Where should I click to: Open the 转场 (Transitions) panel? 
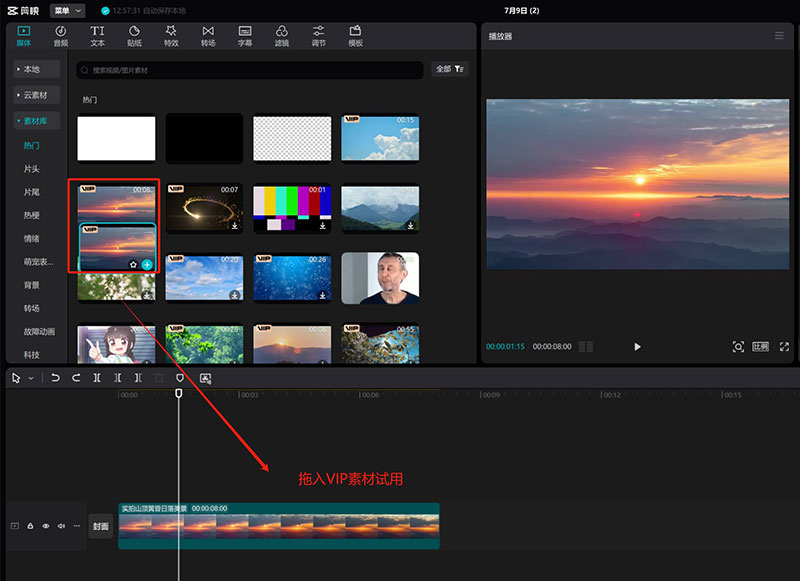pos(208,36)
